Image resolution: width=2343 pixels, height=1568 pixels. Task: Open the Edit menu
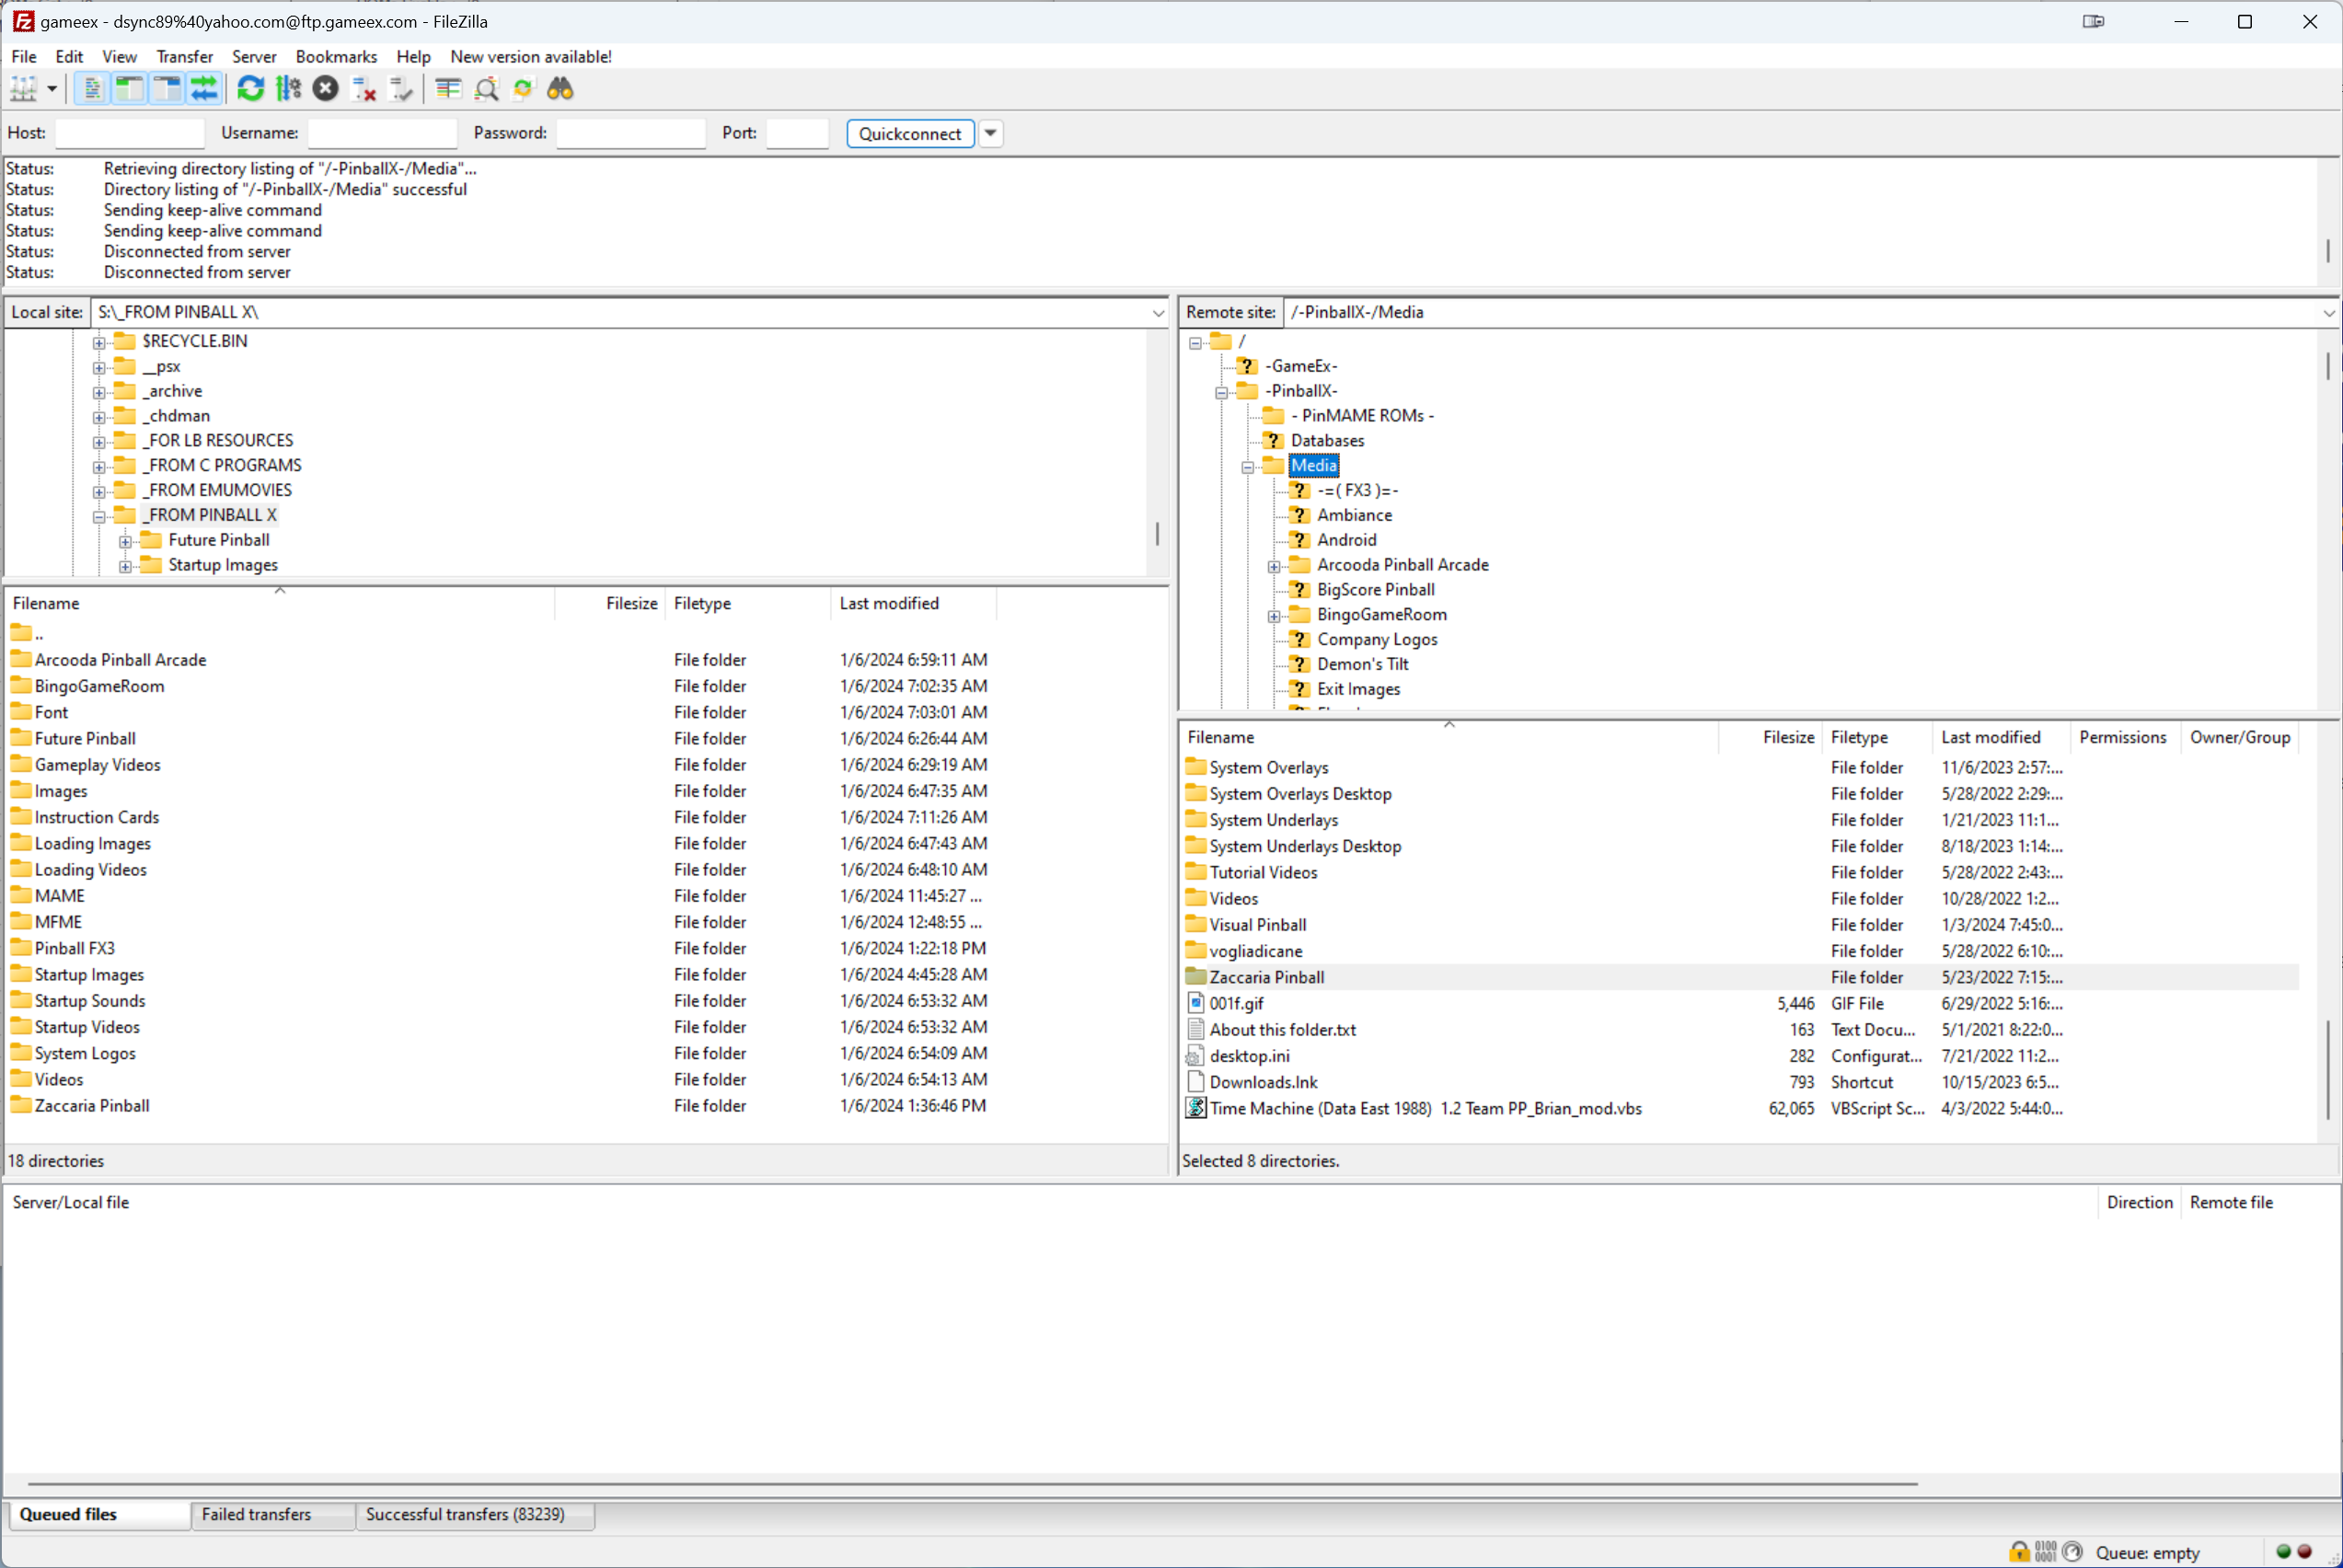click(x=69, y=56)
